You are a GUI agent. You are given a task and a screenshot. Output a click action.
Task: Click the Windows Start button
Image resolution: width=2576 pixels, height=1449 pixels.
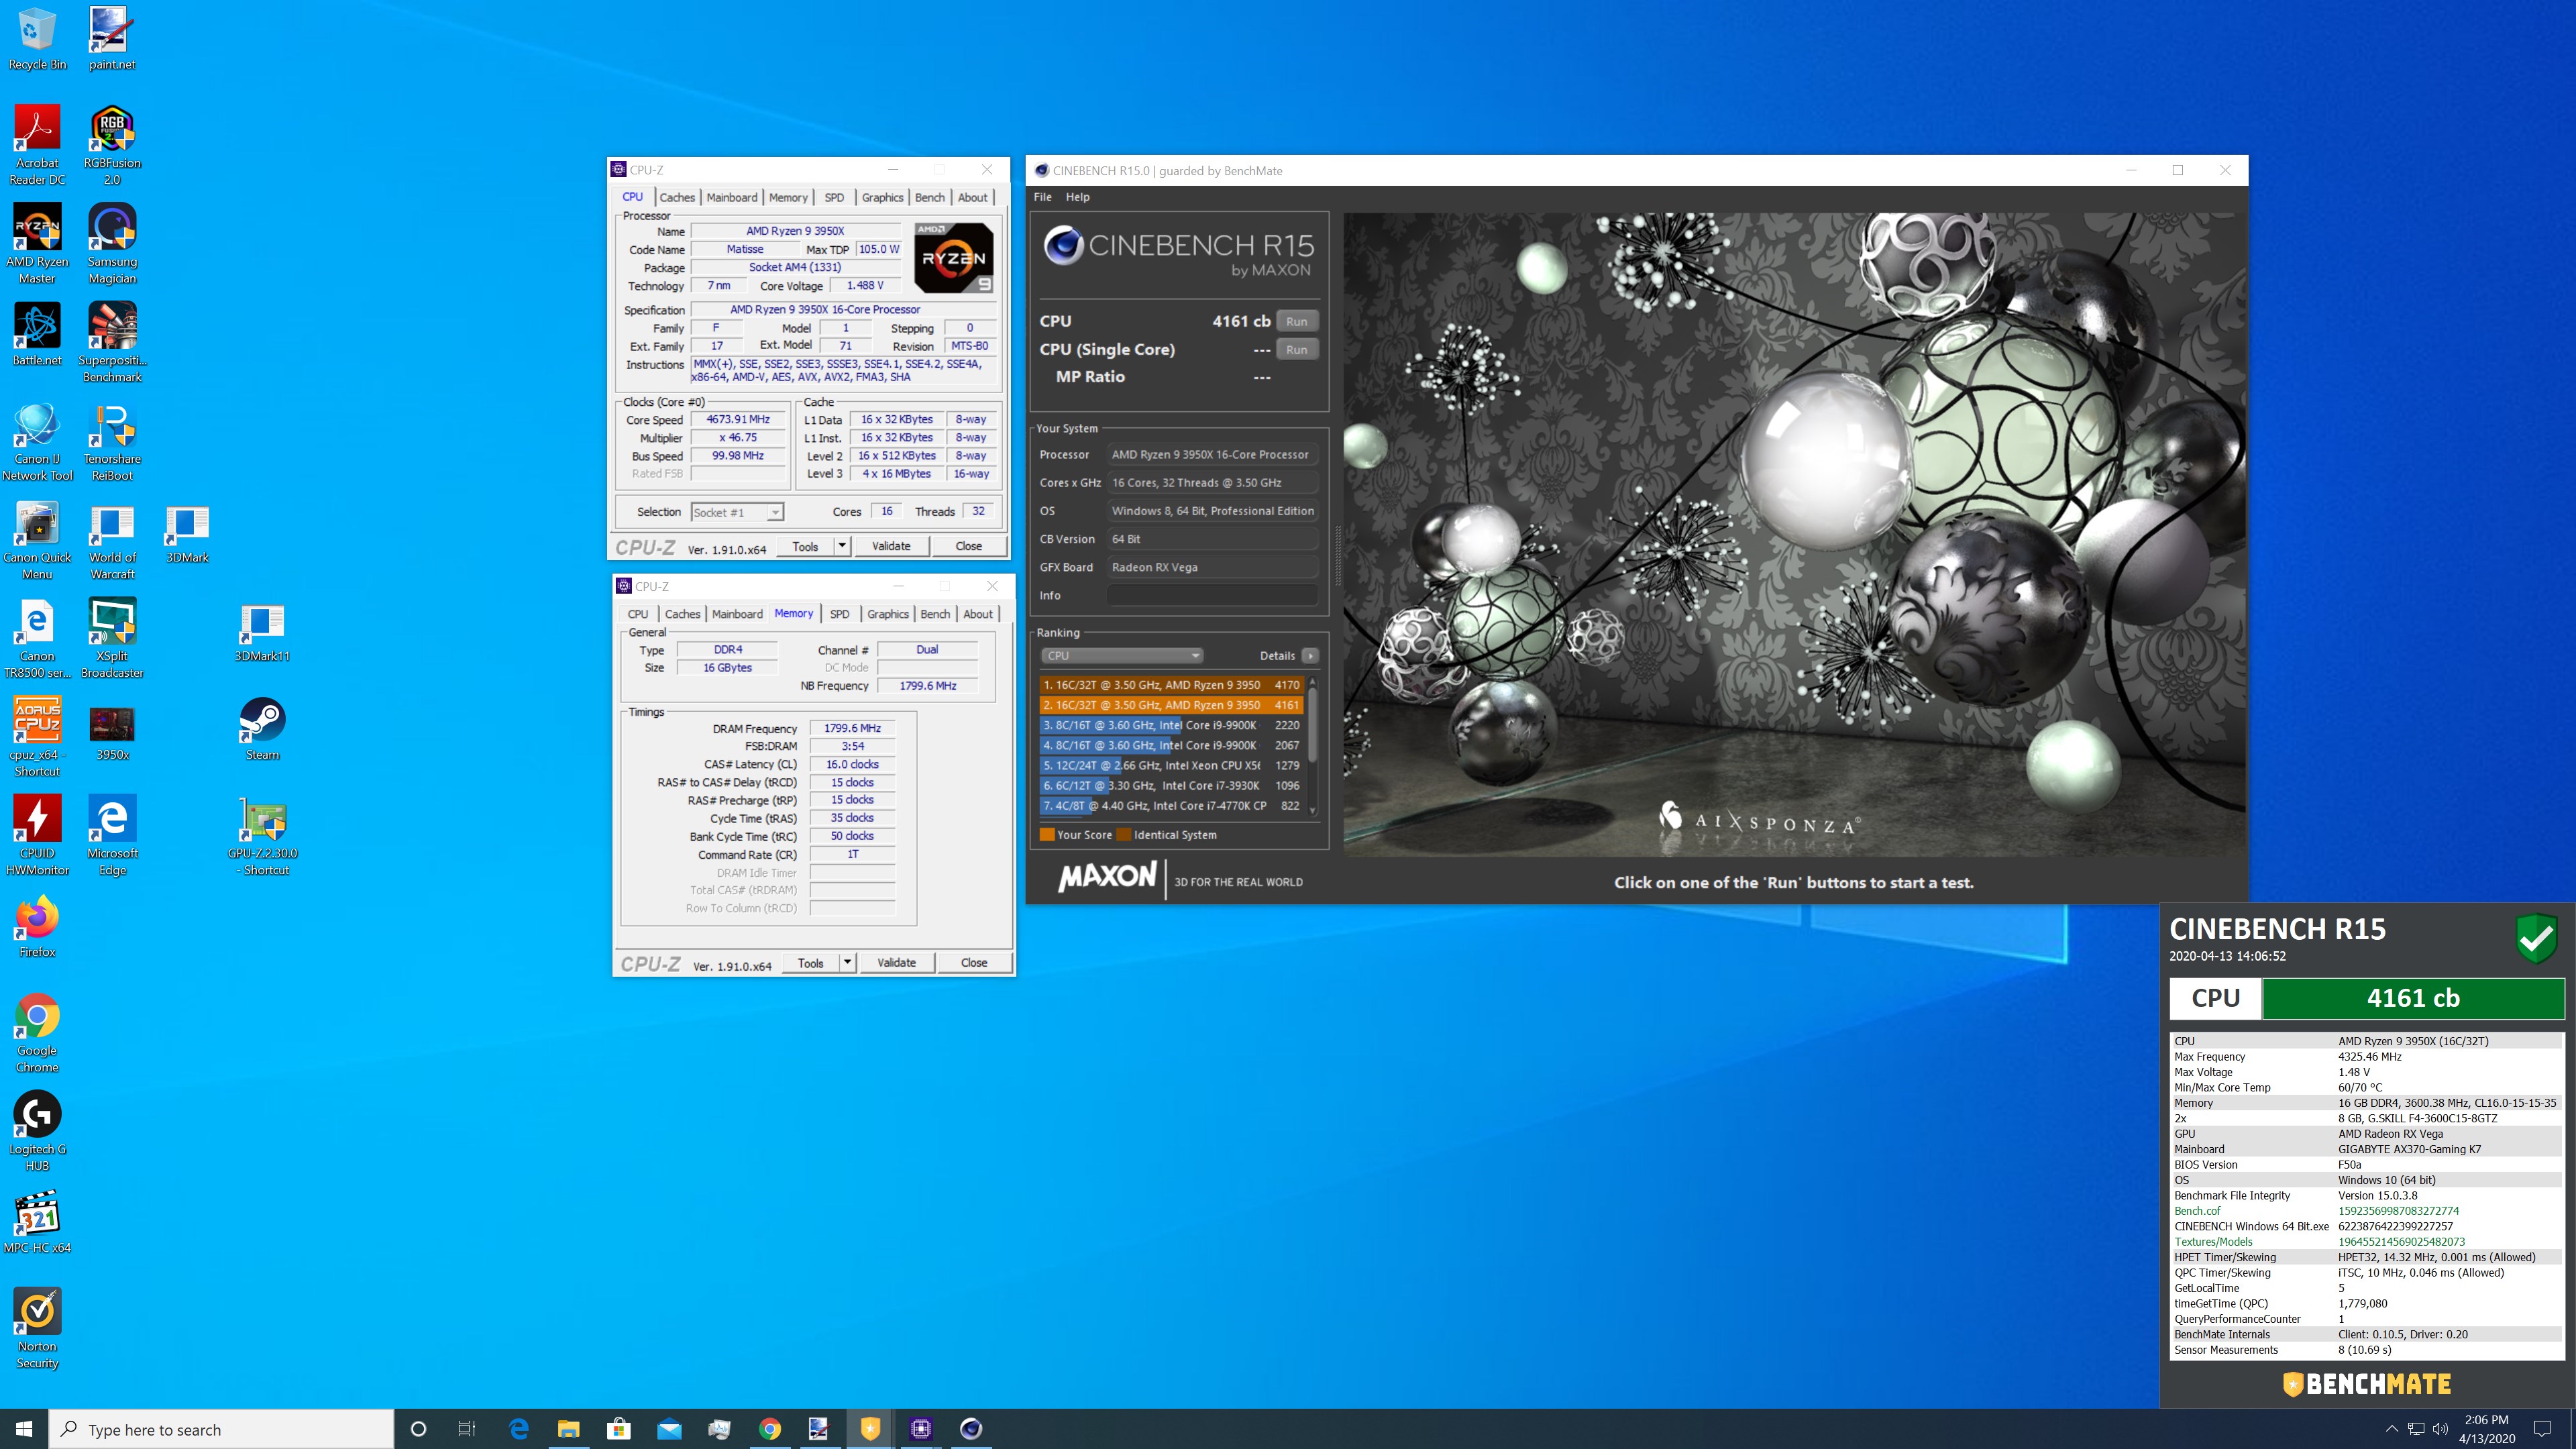tap(24, 1428)
